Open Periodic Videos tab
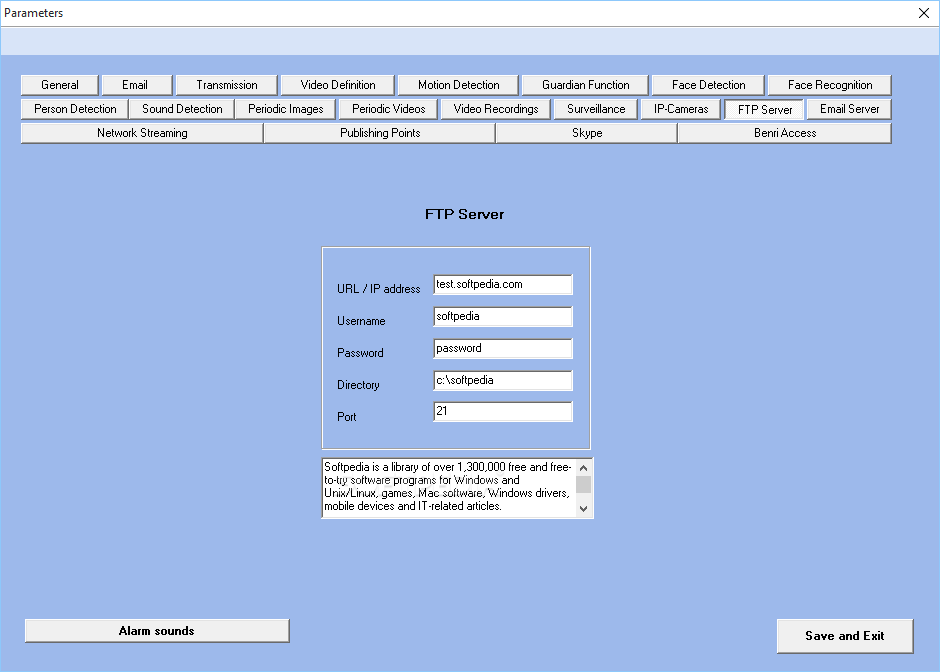 [388, 109]
